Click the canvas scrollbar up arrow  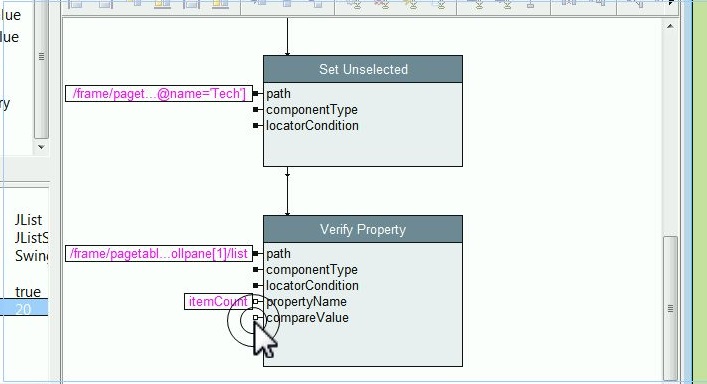[670, 26]
